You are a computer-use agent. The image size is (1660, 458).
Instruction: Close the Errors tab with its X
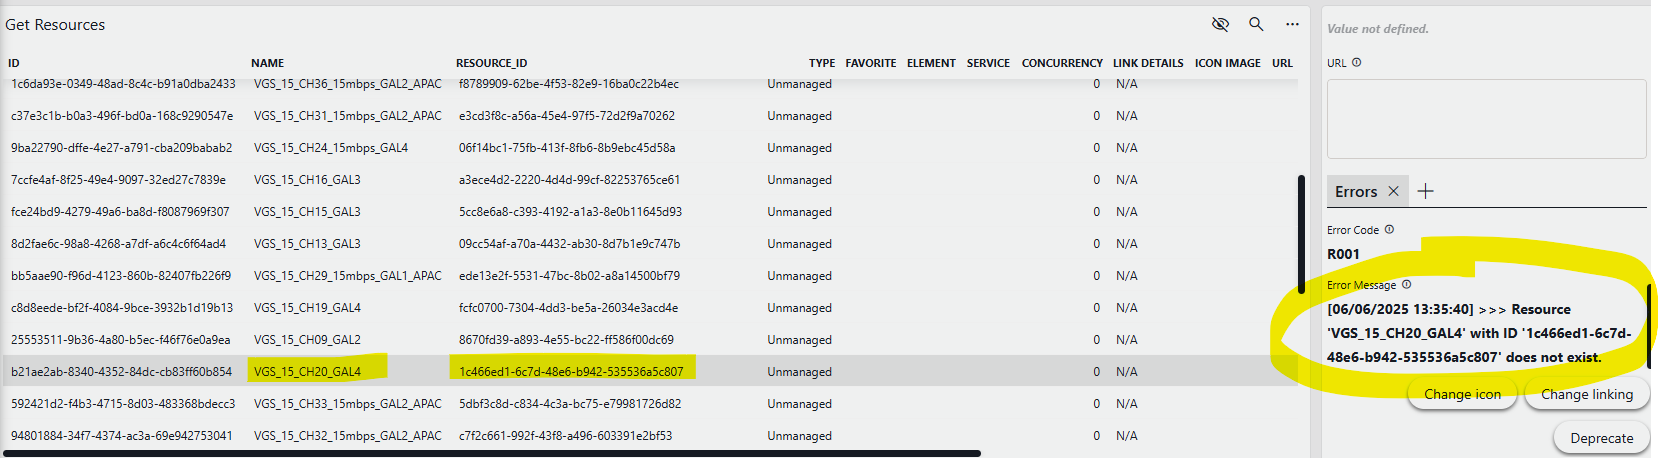pos(1393,191)
